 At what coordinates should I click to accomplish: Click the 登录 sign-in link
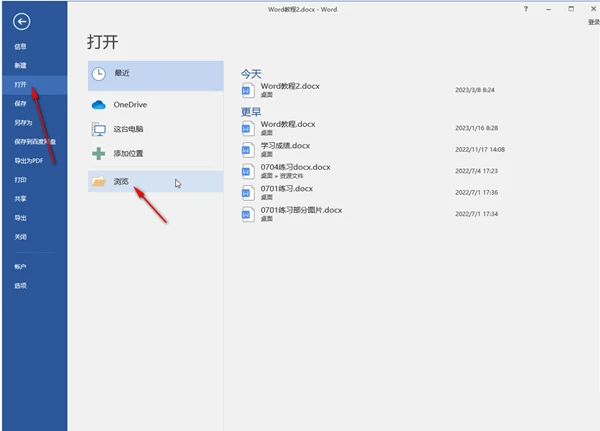coord(594,22)
